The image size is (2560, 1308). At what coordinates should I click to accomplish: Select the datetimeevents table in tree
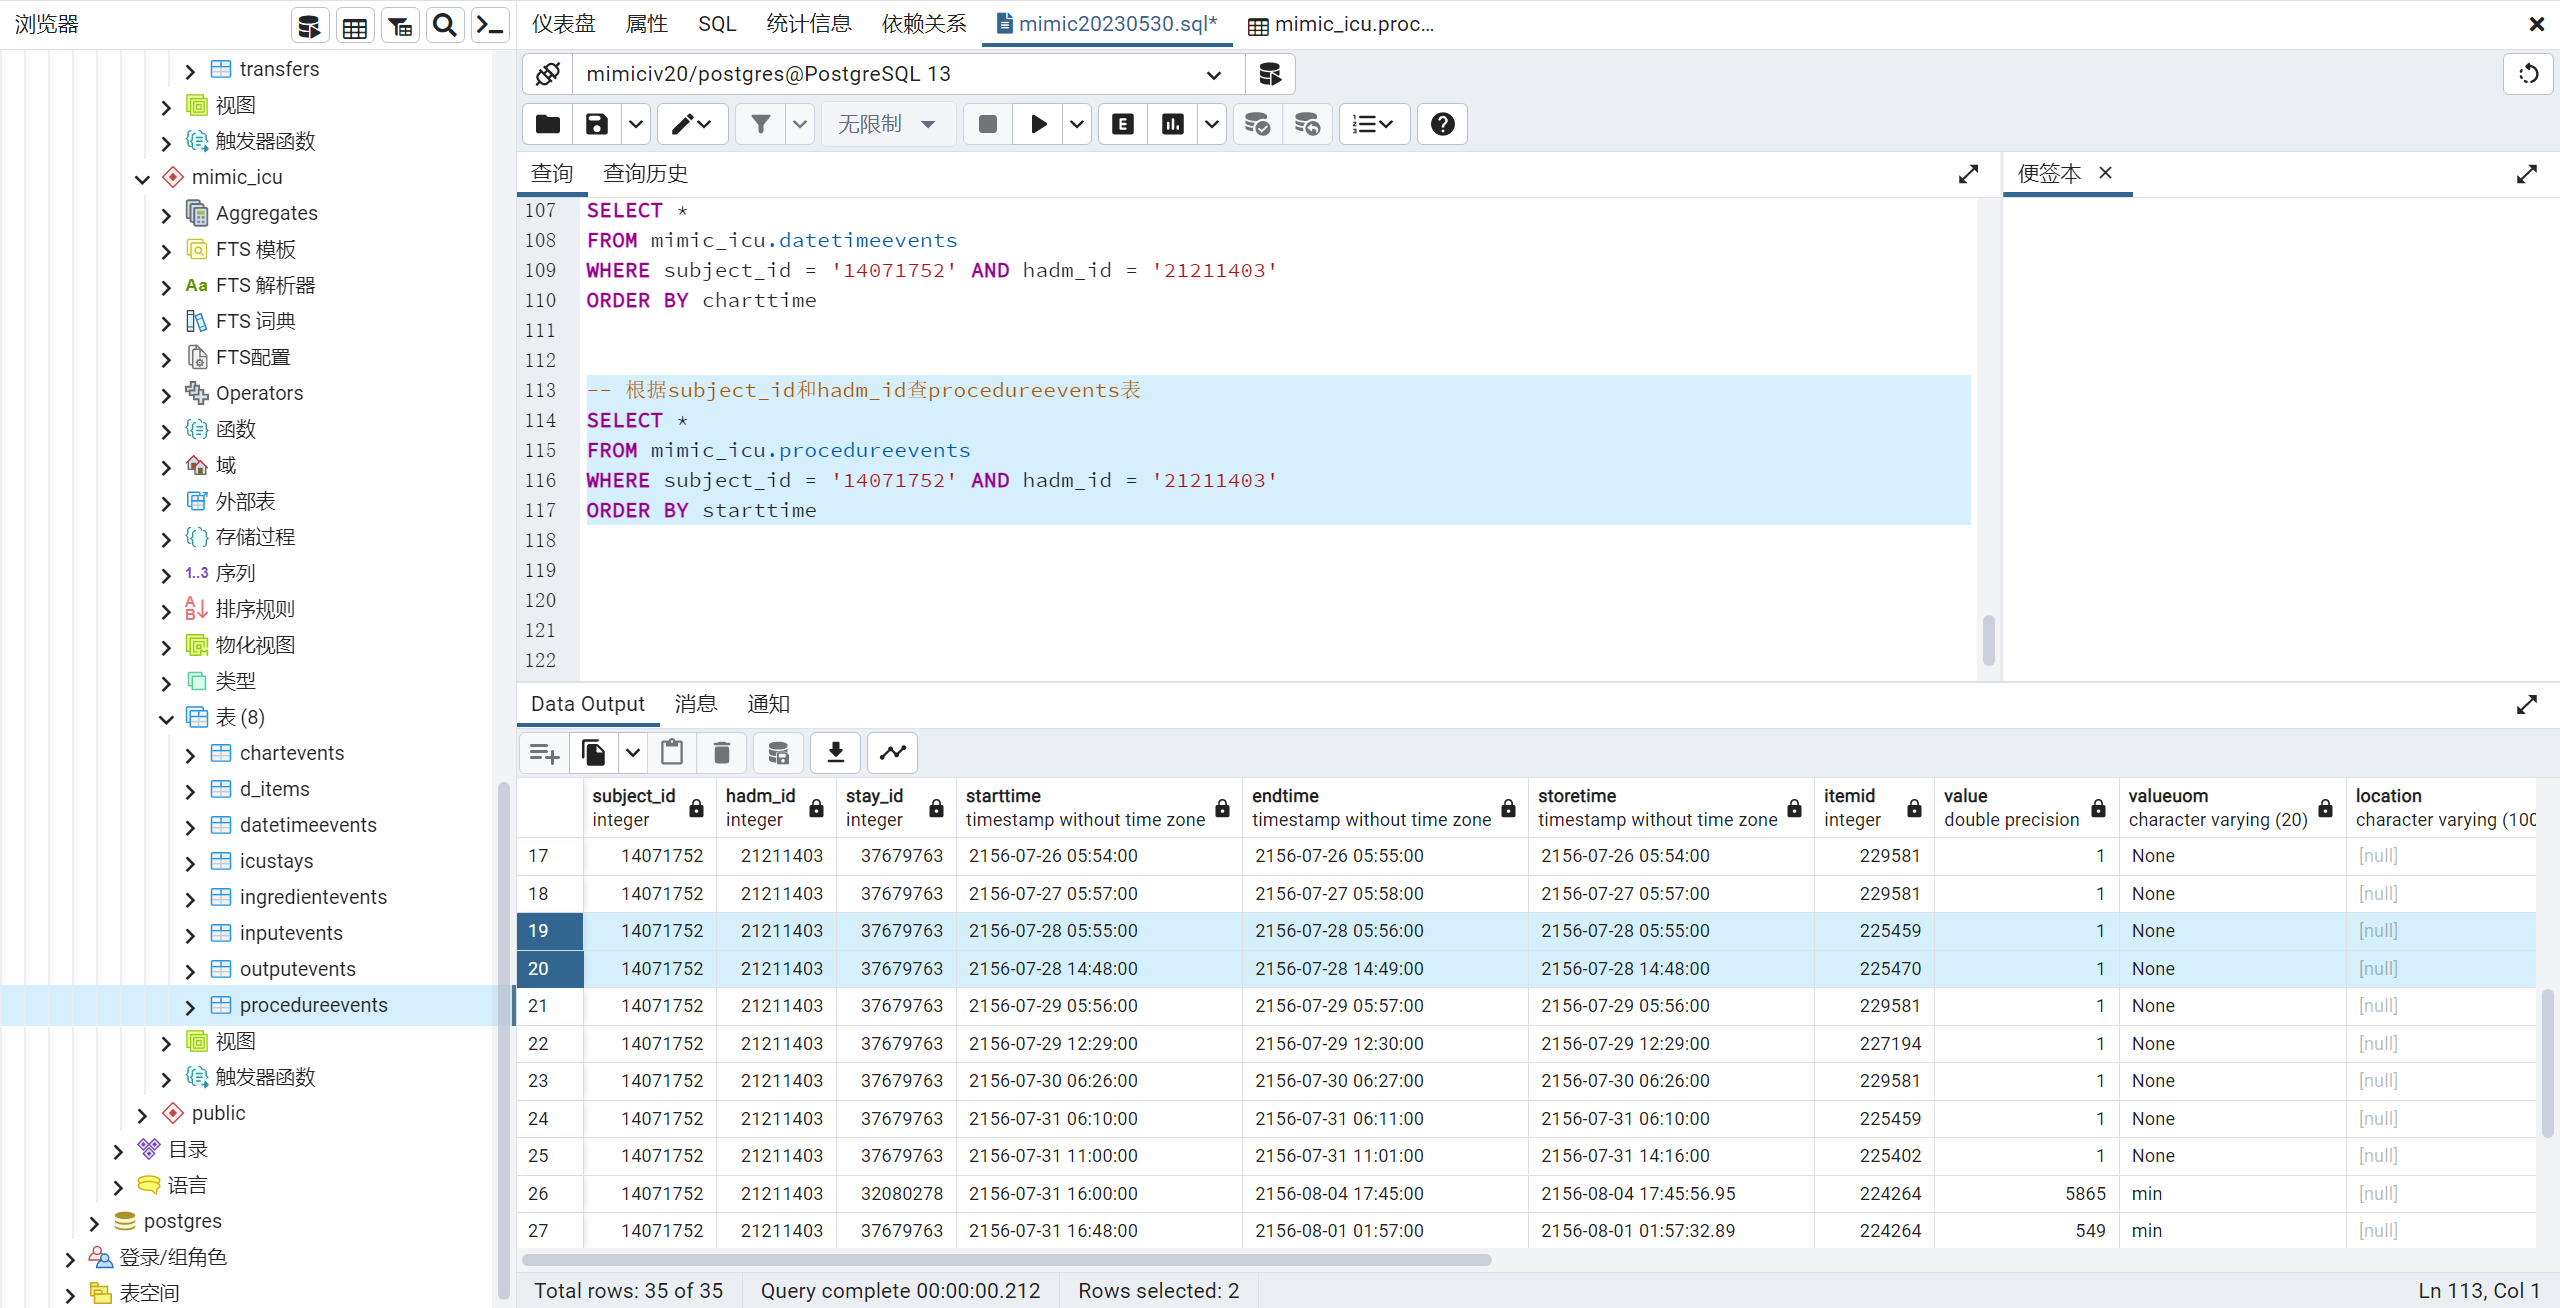pyautogui.click(x=308, y=825)
